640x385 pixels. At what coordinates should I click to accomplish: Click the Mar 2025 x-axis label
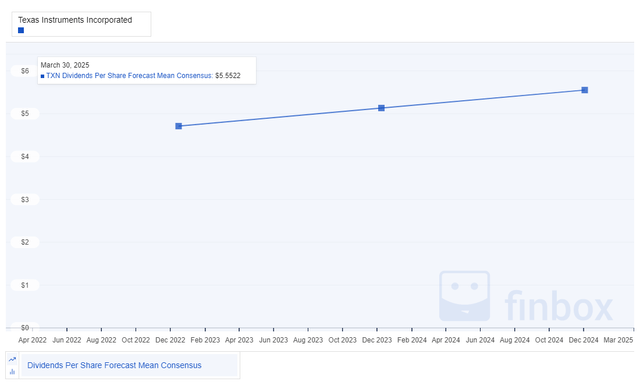618,340
